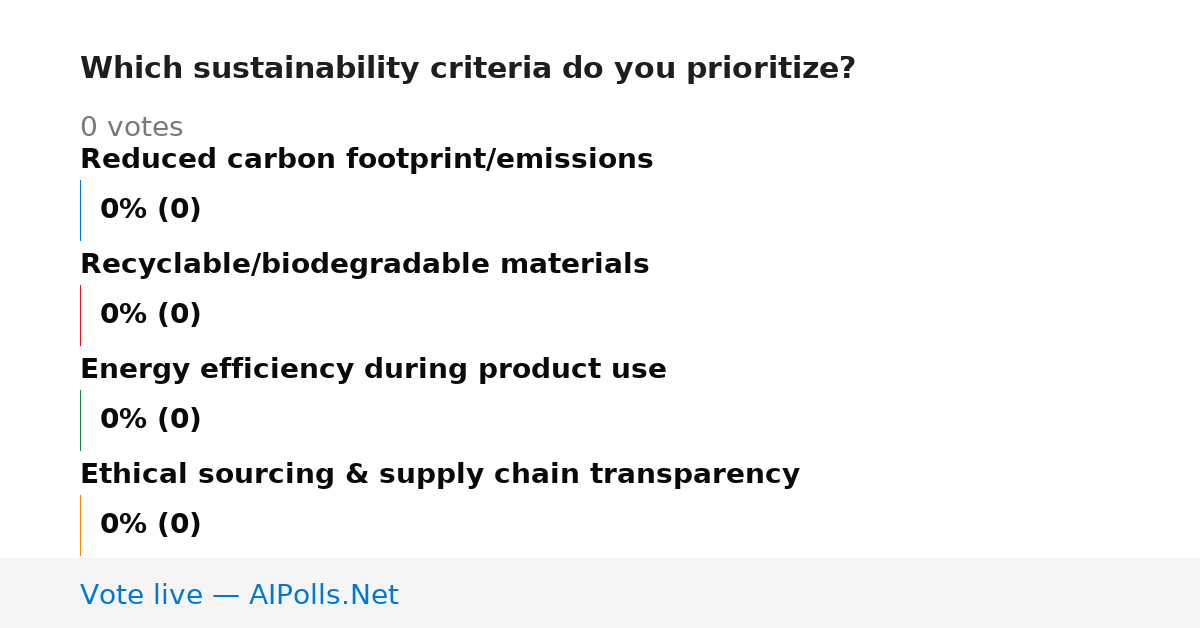Viewport: 1200px width, 628px height.
Task: Click 'AIPolls.Net' in the footer
Action: tap(323, 596)
